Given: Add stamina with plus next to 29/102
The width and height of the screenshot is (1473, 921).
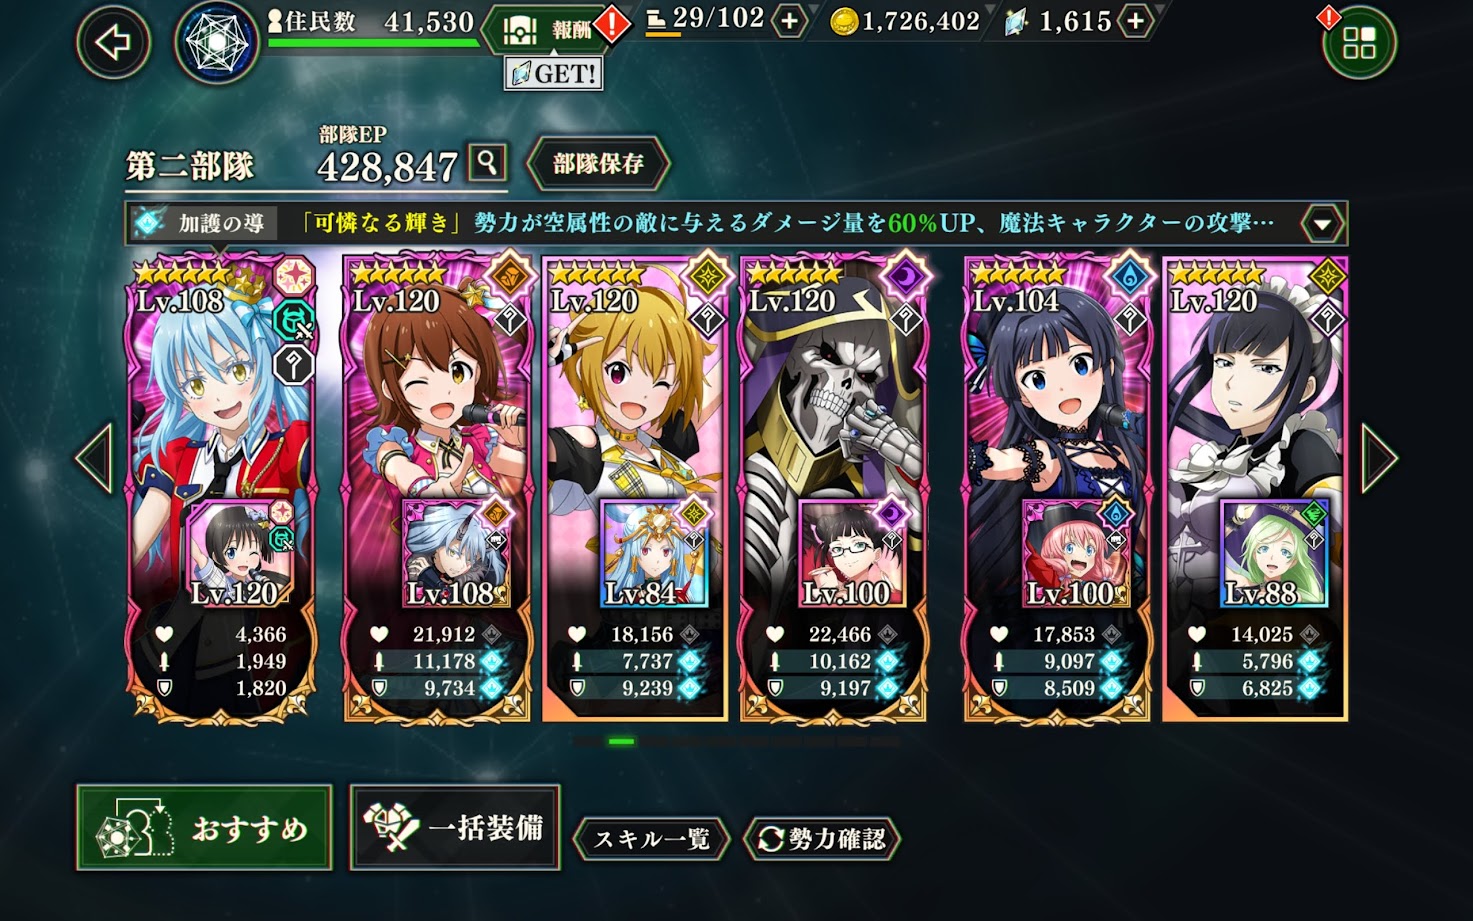Looking at the screenshot, I should (x=789, y=21).
